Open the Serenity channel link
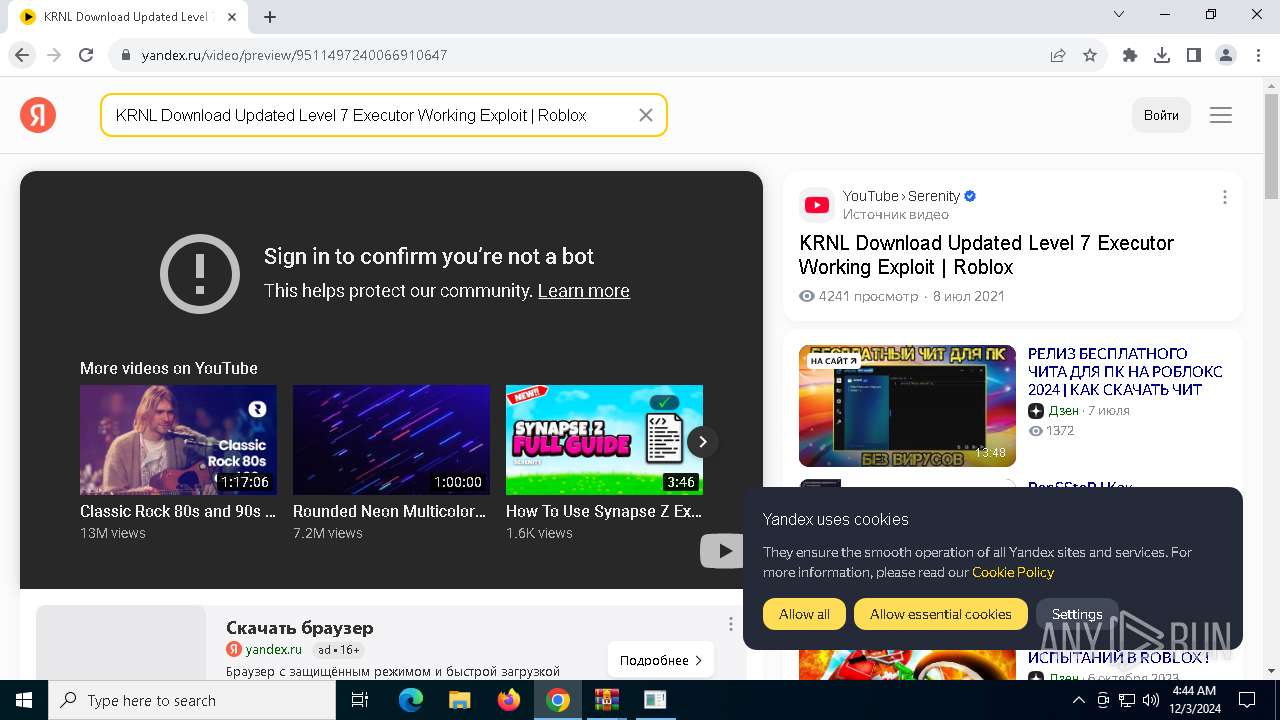The image size is (1280, 720). coord(934,196)
